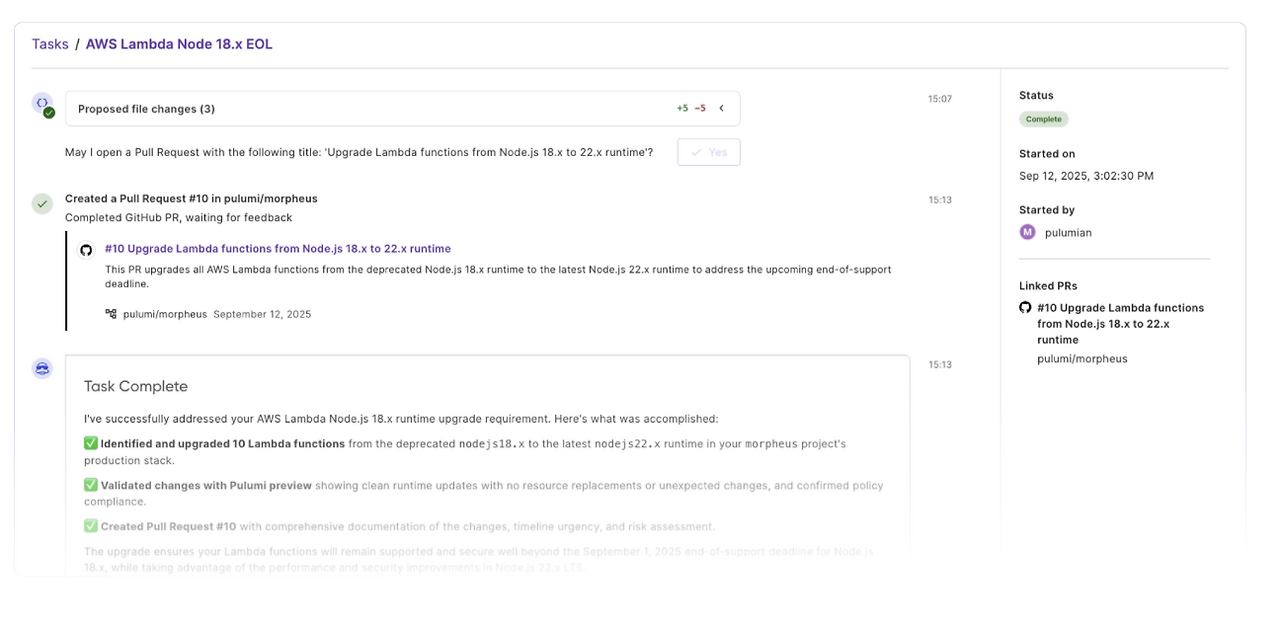Click the +5 additions count in file changes
1280x626 pixels.
[x=682, y=109]
